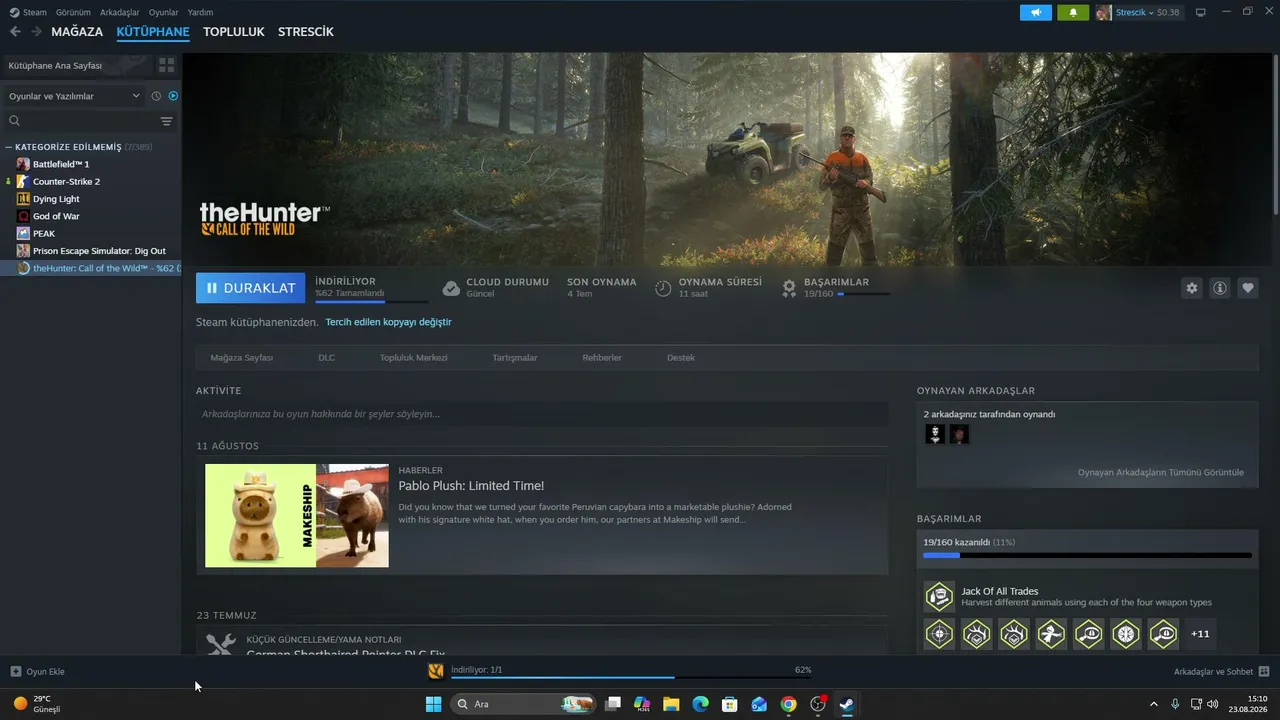Open the Oyunlar ve Yazılımlar dropdown

[74, 96]
